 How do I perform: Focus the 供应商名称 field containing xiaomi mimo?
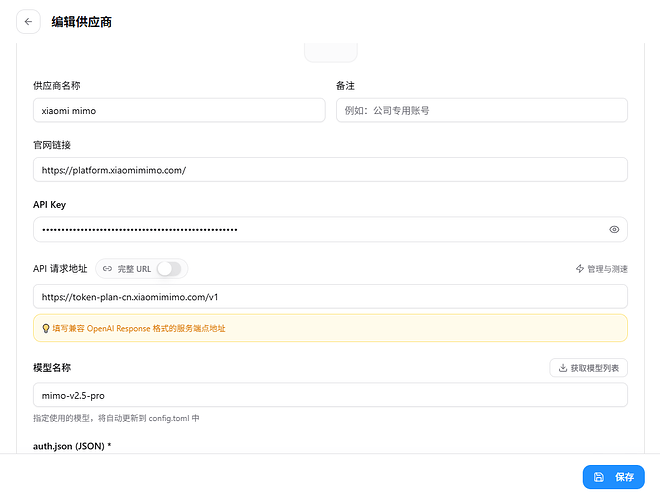[x=179, y=111]
